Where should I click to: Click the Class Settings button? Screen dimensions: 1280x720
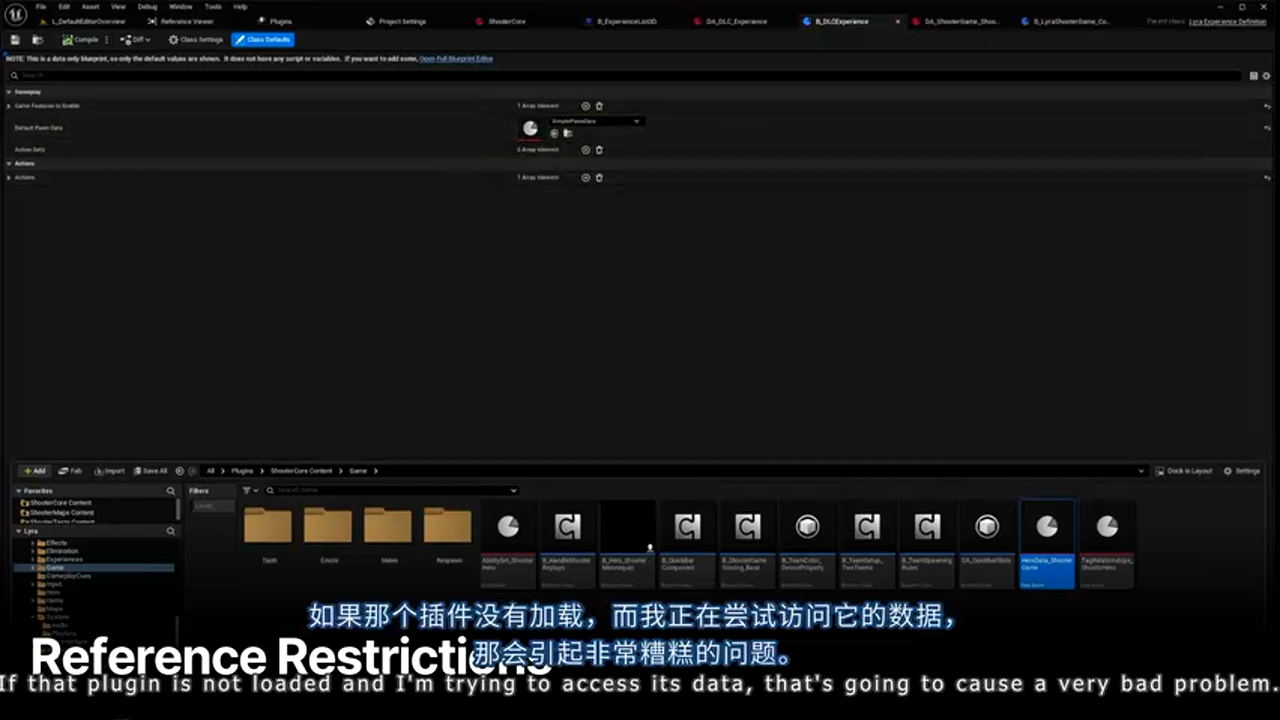196,40
